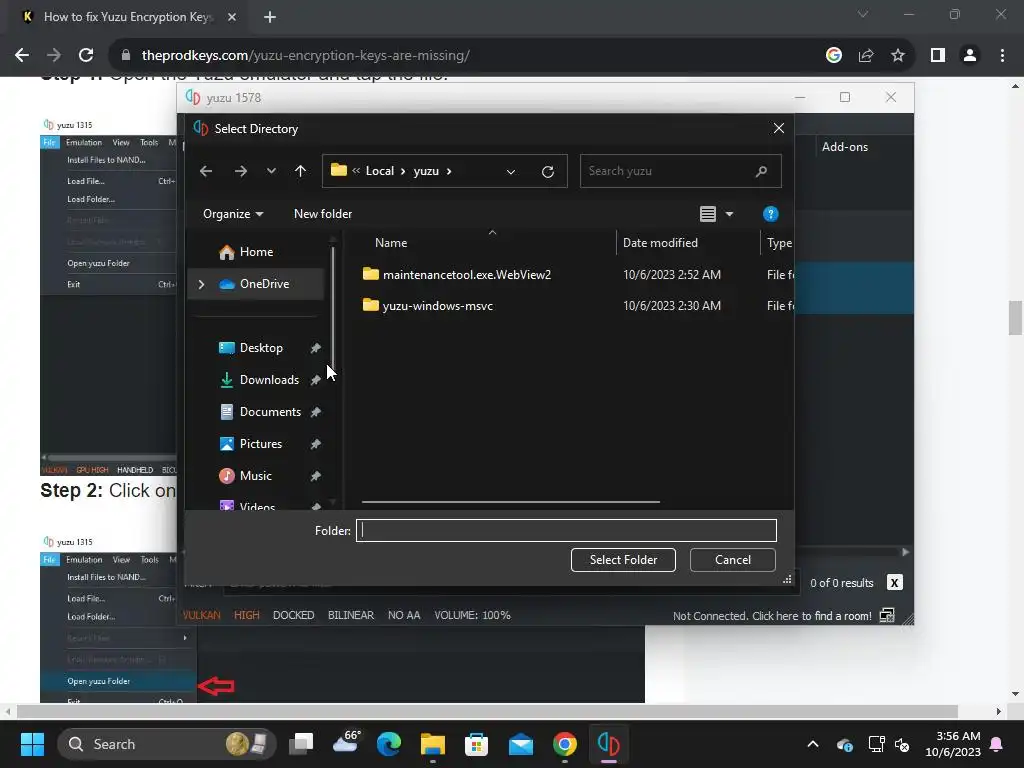Expand the OneDrive tree node

click(201, 284)
